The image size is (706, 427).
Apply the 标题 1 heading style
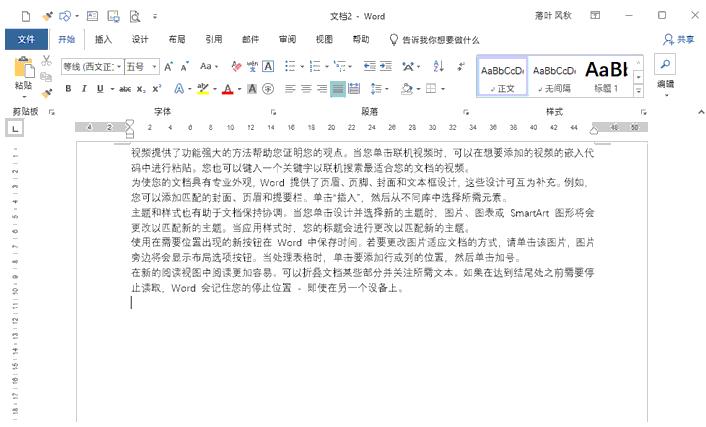(x=606, y=74)
